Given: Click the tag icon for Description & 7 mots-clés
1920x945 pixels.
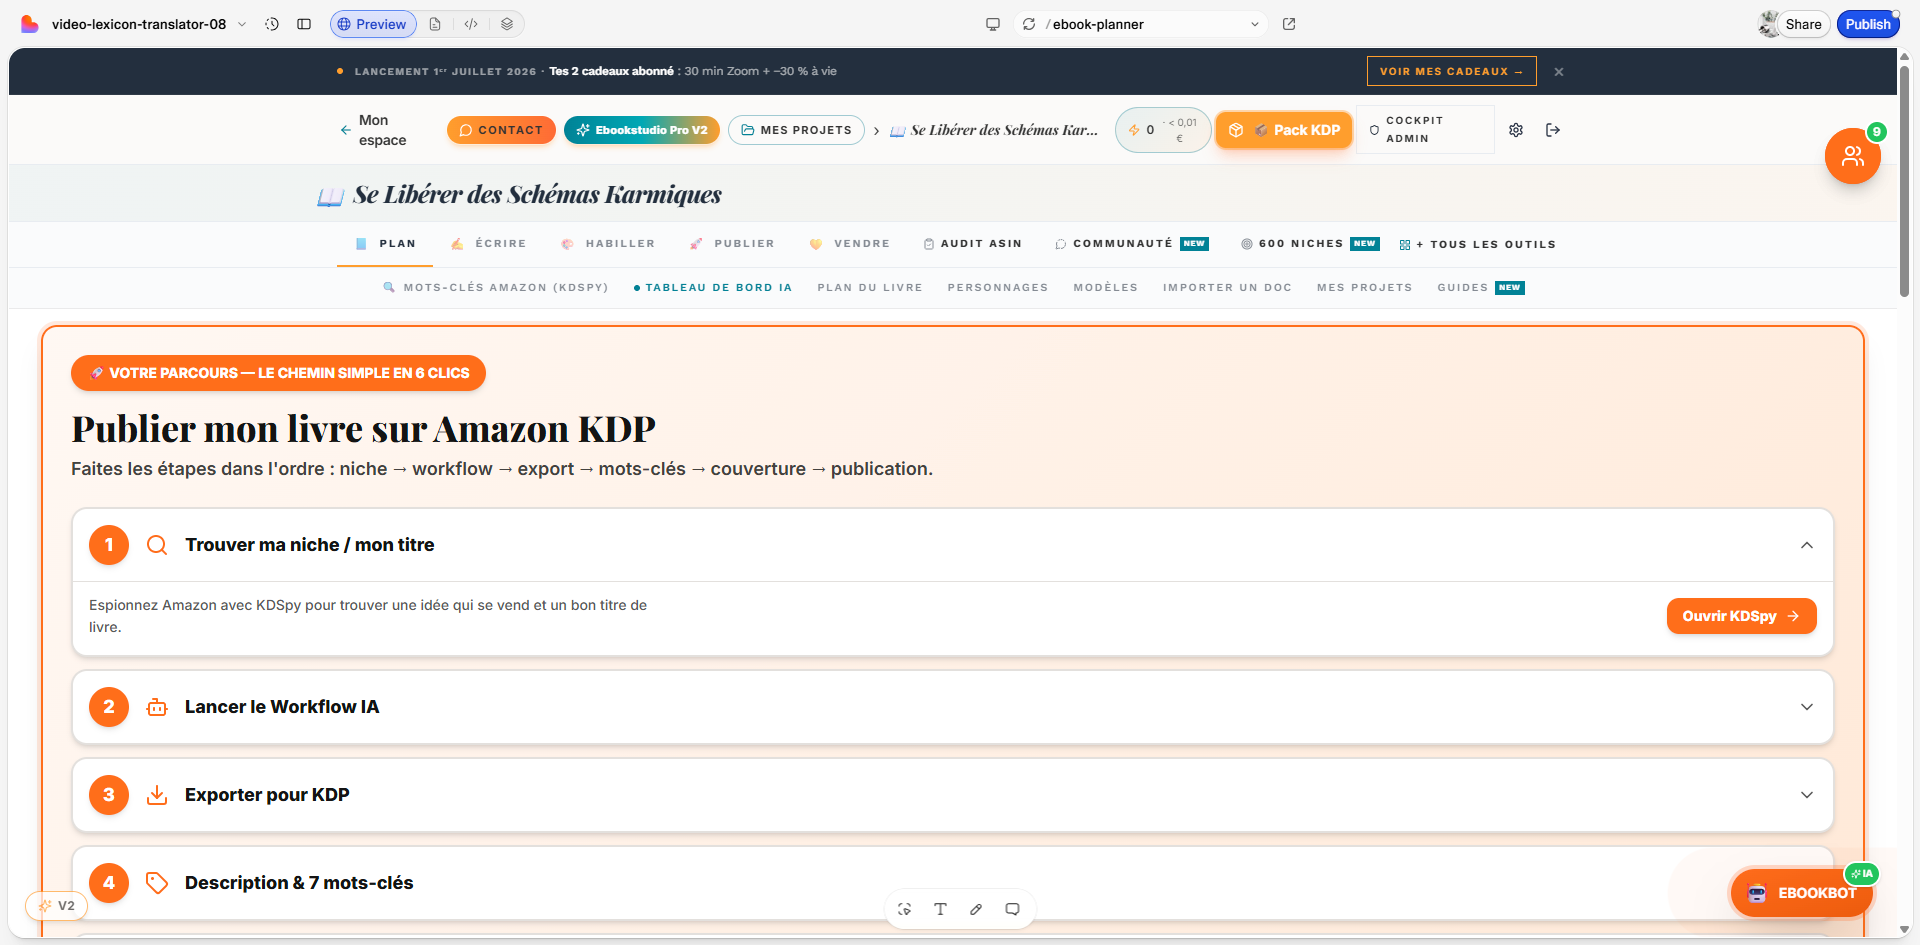Looking at the screenshot, I should point(157,883).
